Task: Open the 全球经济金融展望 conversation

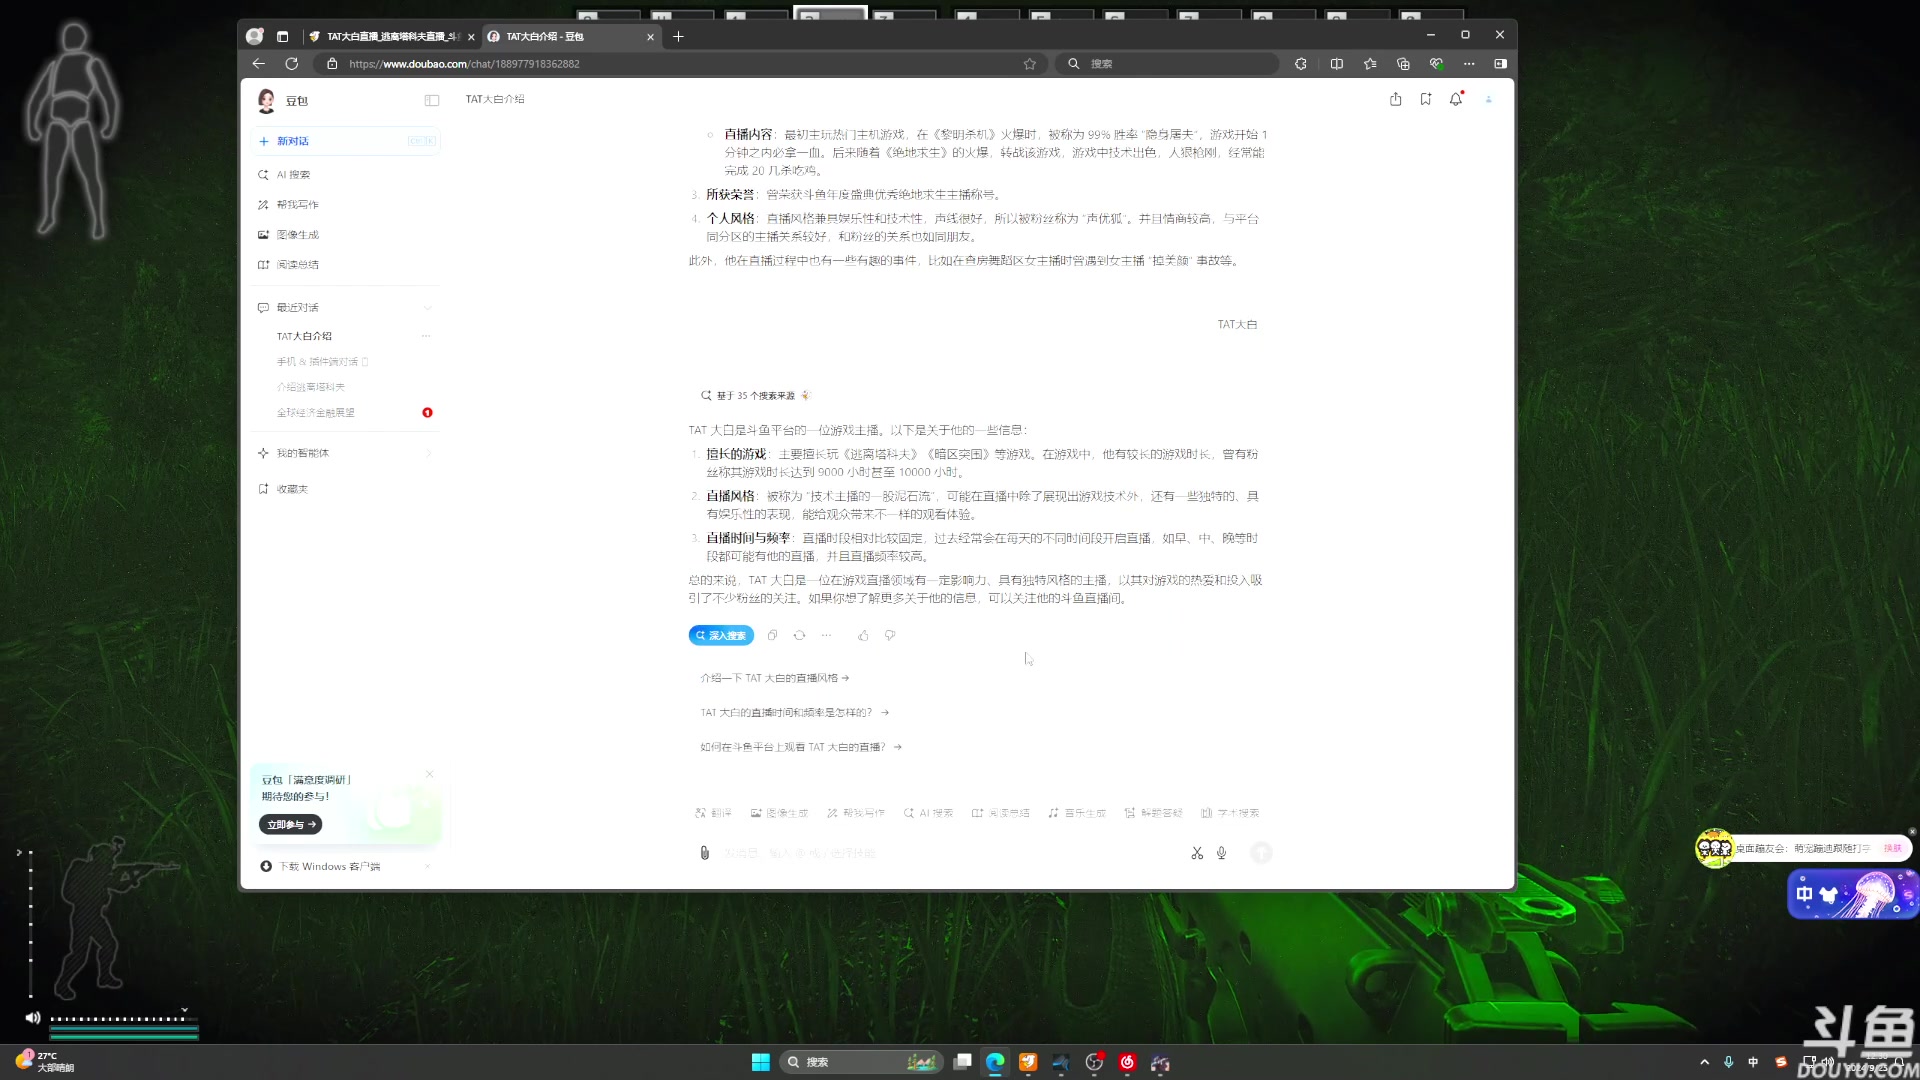Action: pyautogui.click(x=316, y=412)
